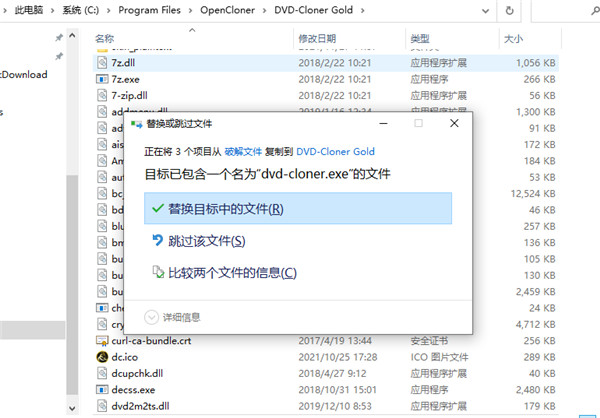Viewport: 600px width, 418px height.
Task: Select the 7z.dll file icon
Action: coord(102,62)
